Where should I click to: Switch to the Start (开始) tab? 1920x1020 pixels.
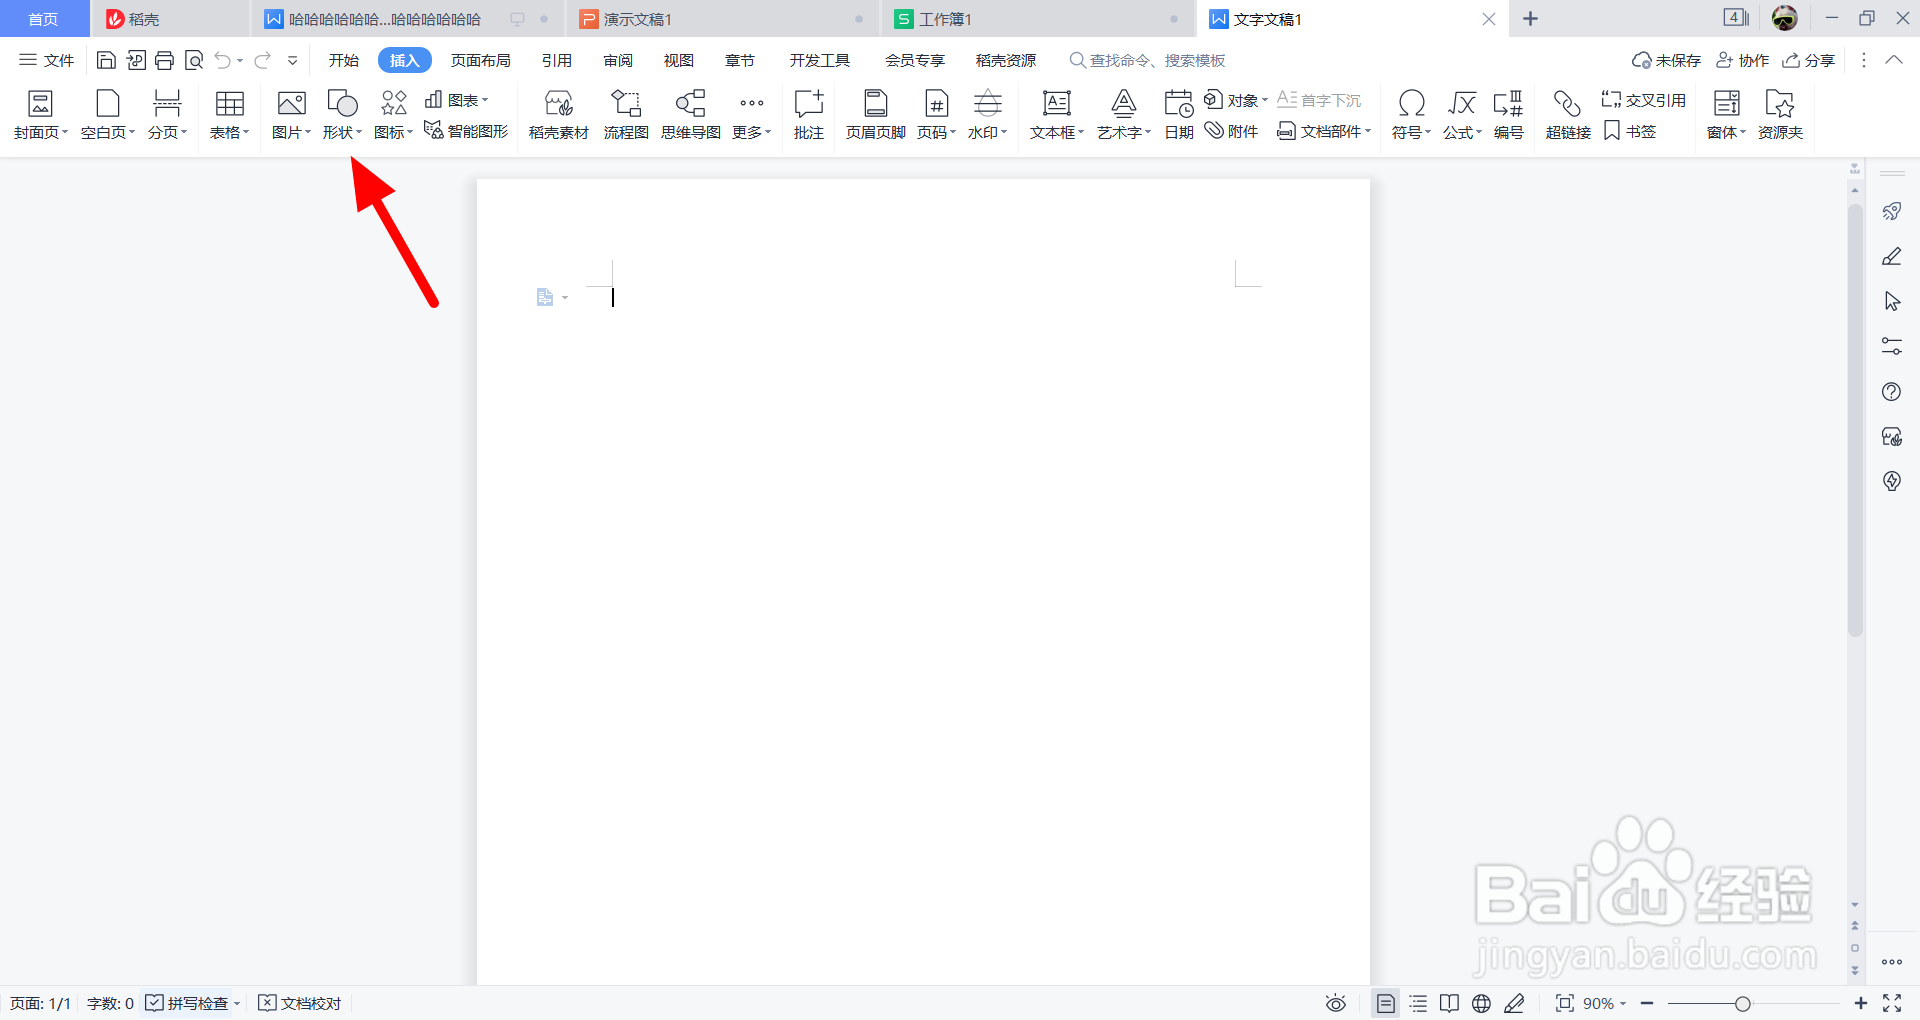(343, 61)
